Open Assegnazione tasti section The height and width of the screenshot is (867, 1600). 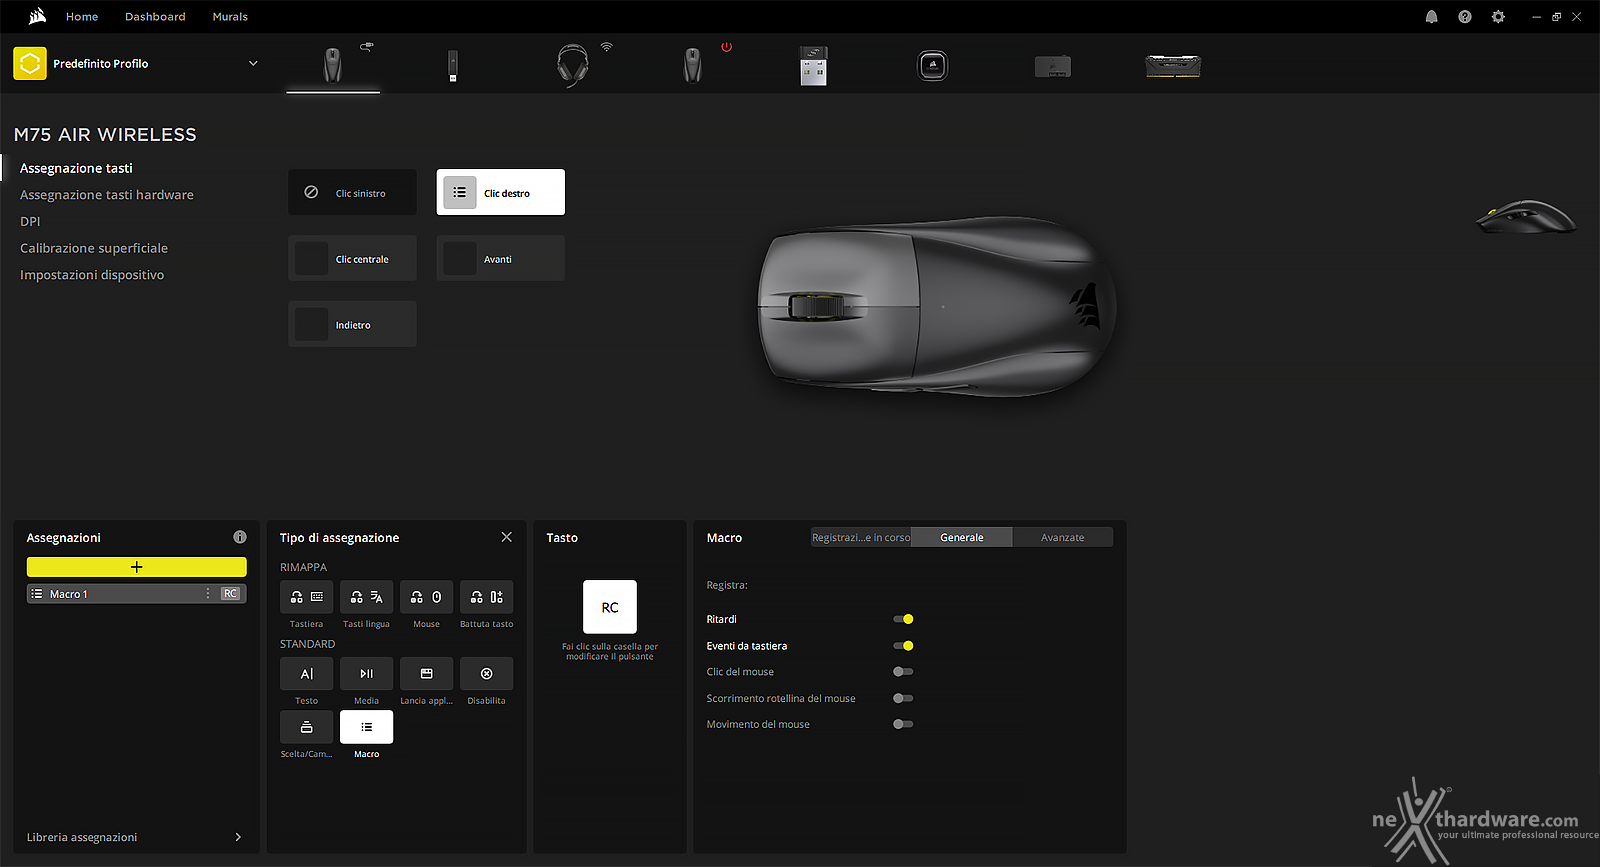click(x=76, y=168)
